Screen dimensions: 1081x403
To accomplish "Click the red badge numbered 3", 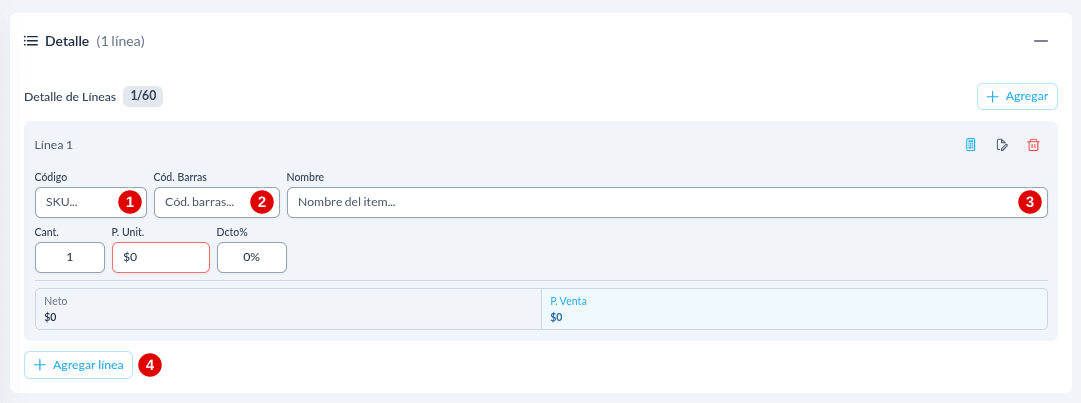I will coord(1030,202).
